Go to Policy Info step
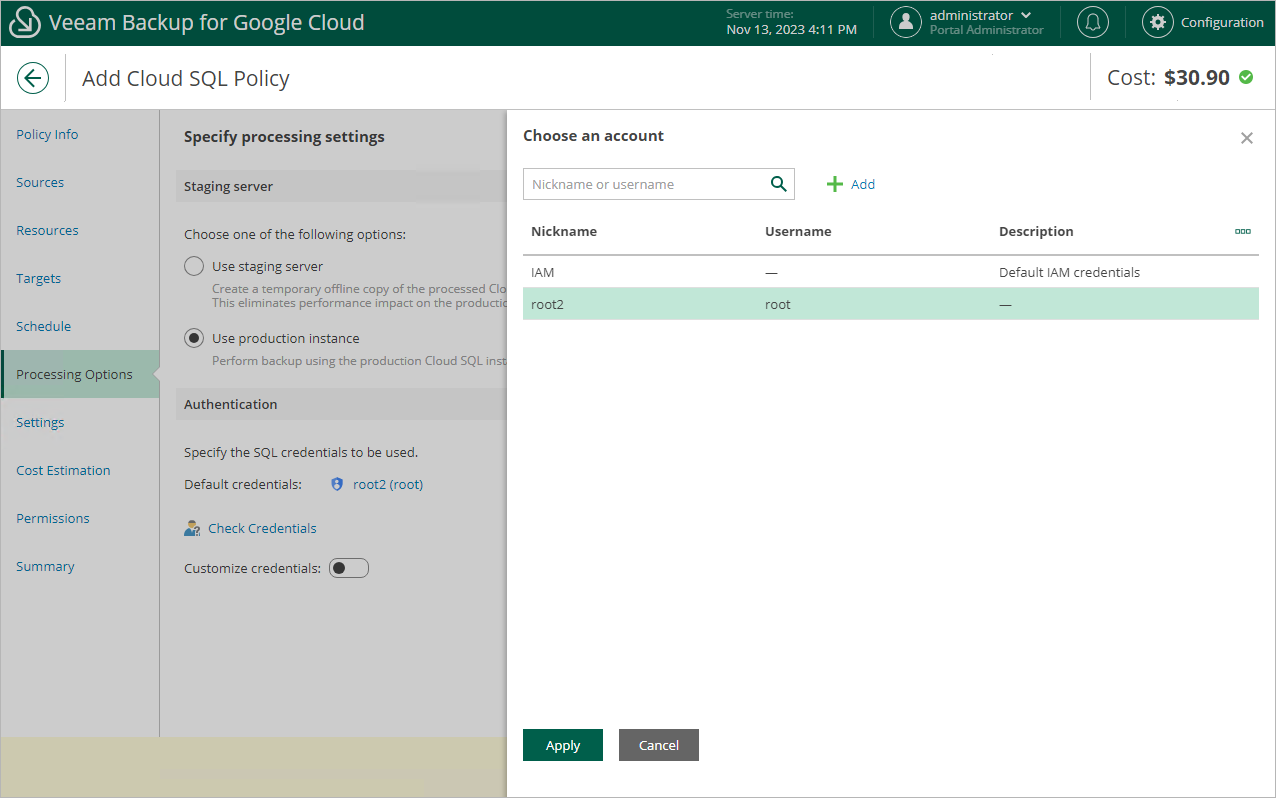Image resolution: width=1276 pixels, height=798 pixels. 47,134
